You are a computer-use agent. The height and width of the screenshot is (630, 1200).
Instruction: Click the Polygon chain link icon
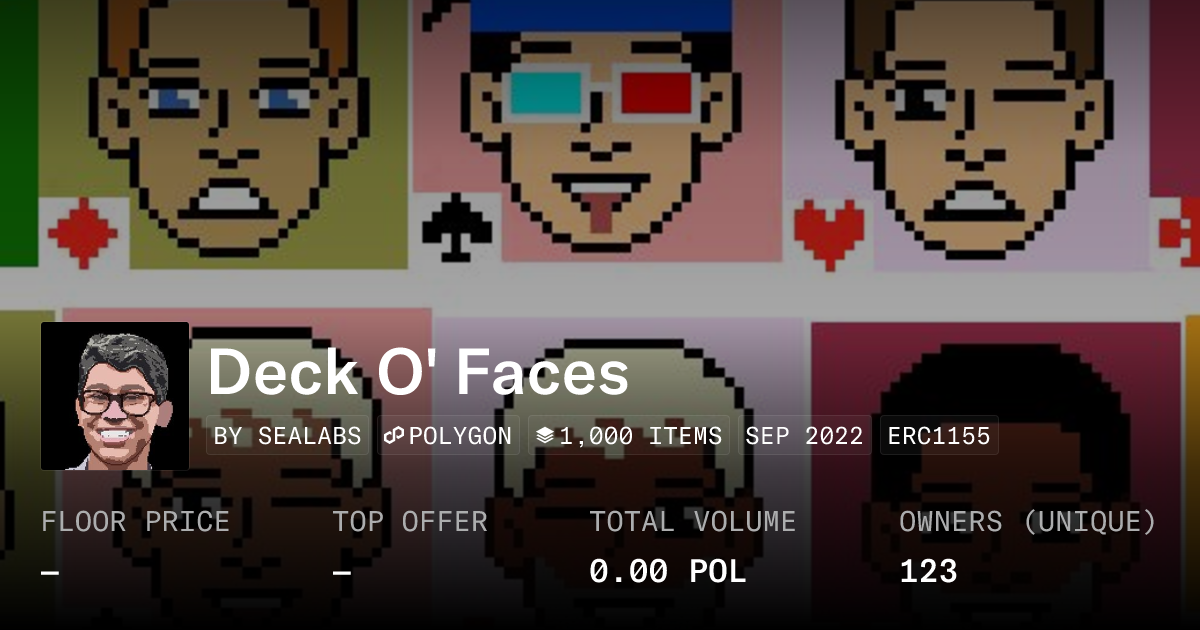[x=393, y=436]
